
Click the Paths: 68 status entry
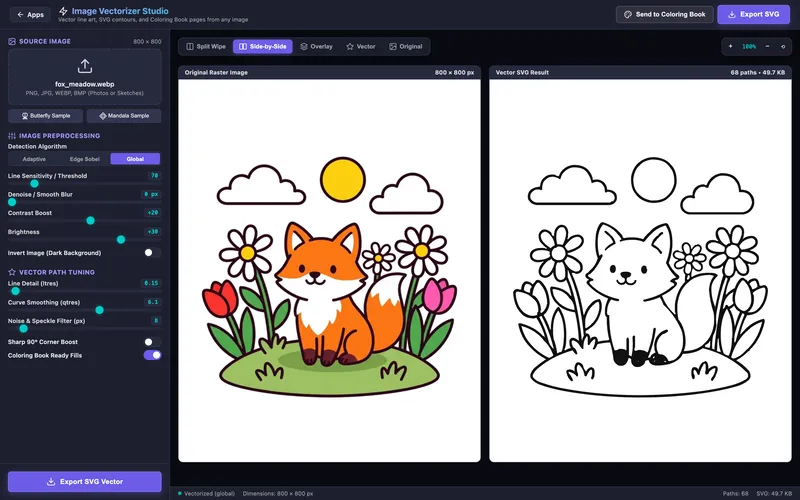click(735, 493)
